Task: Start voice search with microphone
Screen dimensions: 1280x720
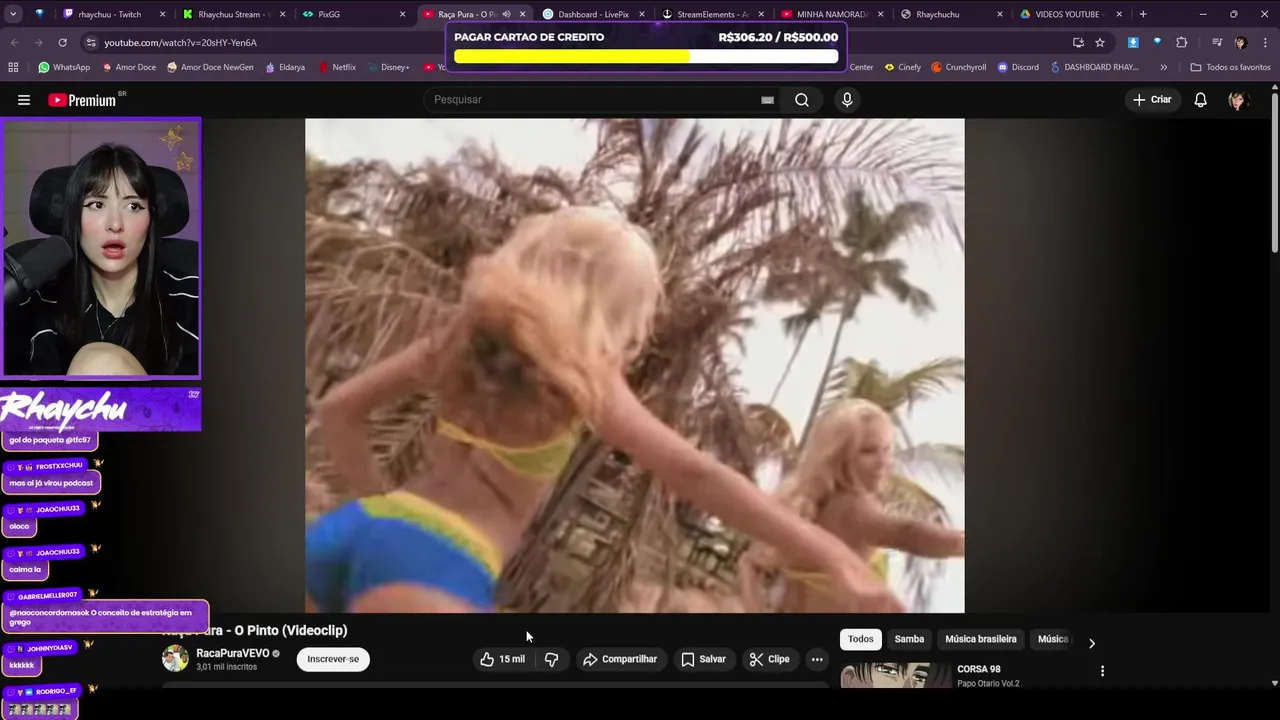Action: pyautogui.click(x=847, y=100)
